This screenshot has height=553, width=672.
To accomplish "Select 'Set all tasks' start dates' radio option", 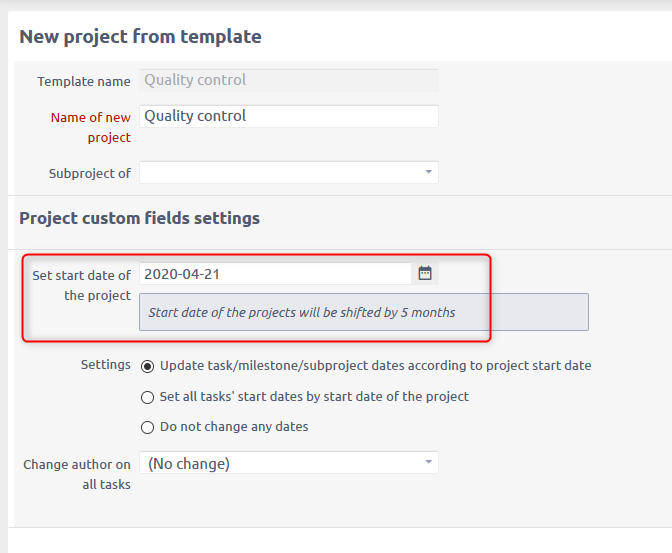I will coord(148,397).
